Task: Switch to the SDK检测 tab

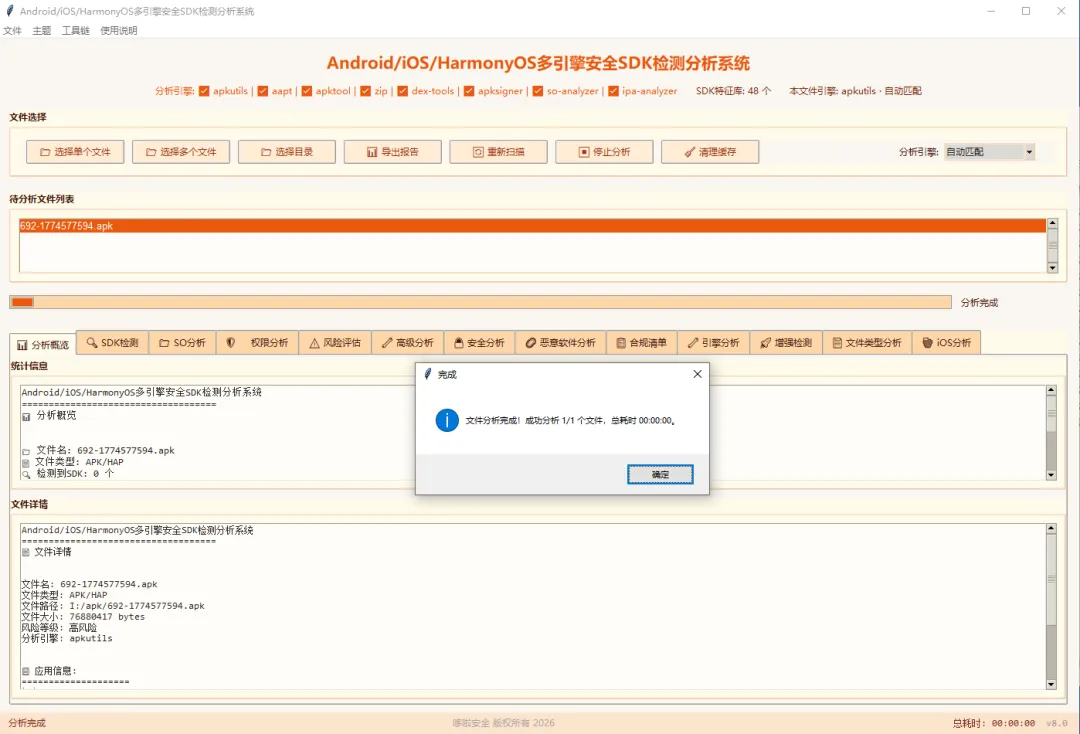Action: coord(112,343)
